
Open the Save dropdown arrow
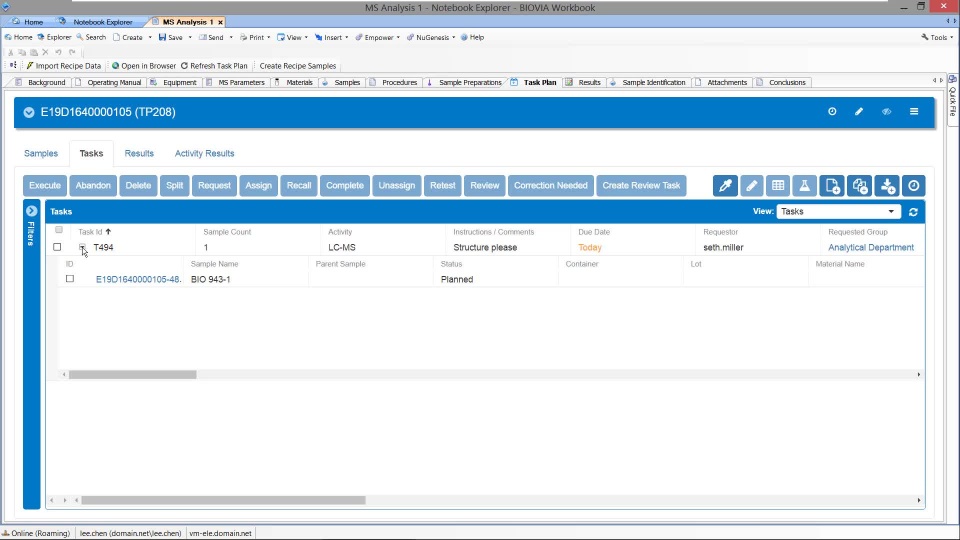tap(190, 37)
